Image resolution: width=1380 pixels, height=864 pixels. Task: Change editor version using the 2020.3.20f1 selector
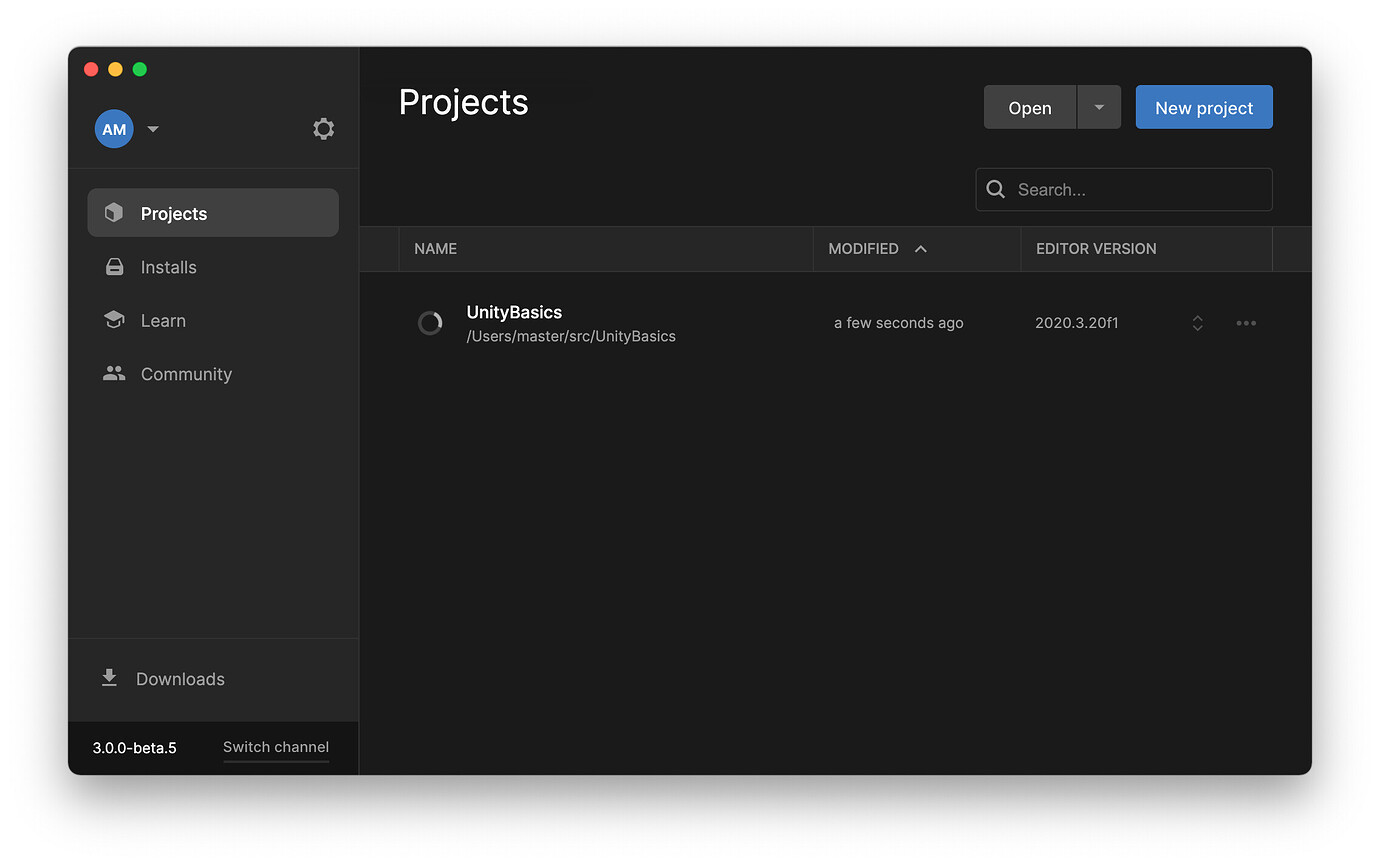(x=1197, y=322)
